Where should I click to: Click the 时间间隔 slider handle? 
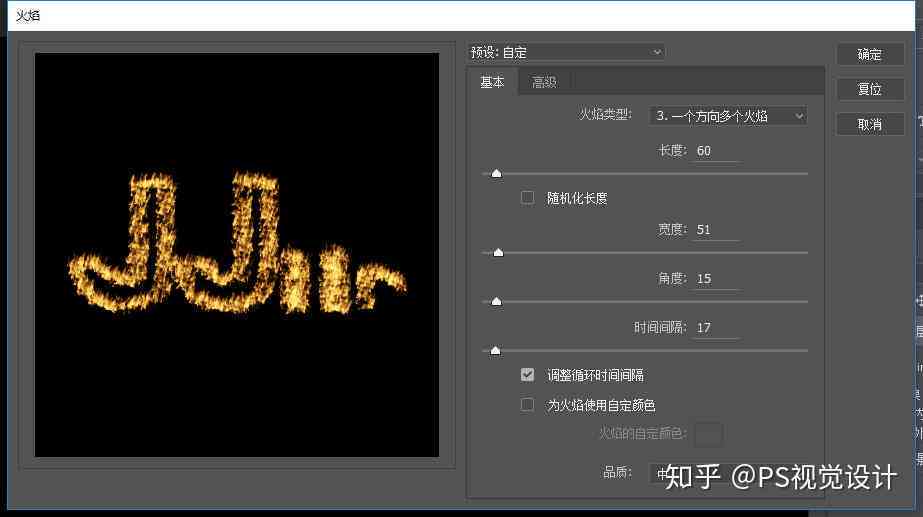point(496,351)
